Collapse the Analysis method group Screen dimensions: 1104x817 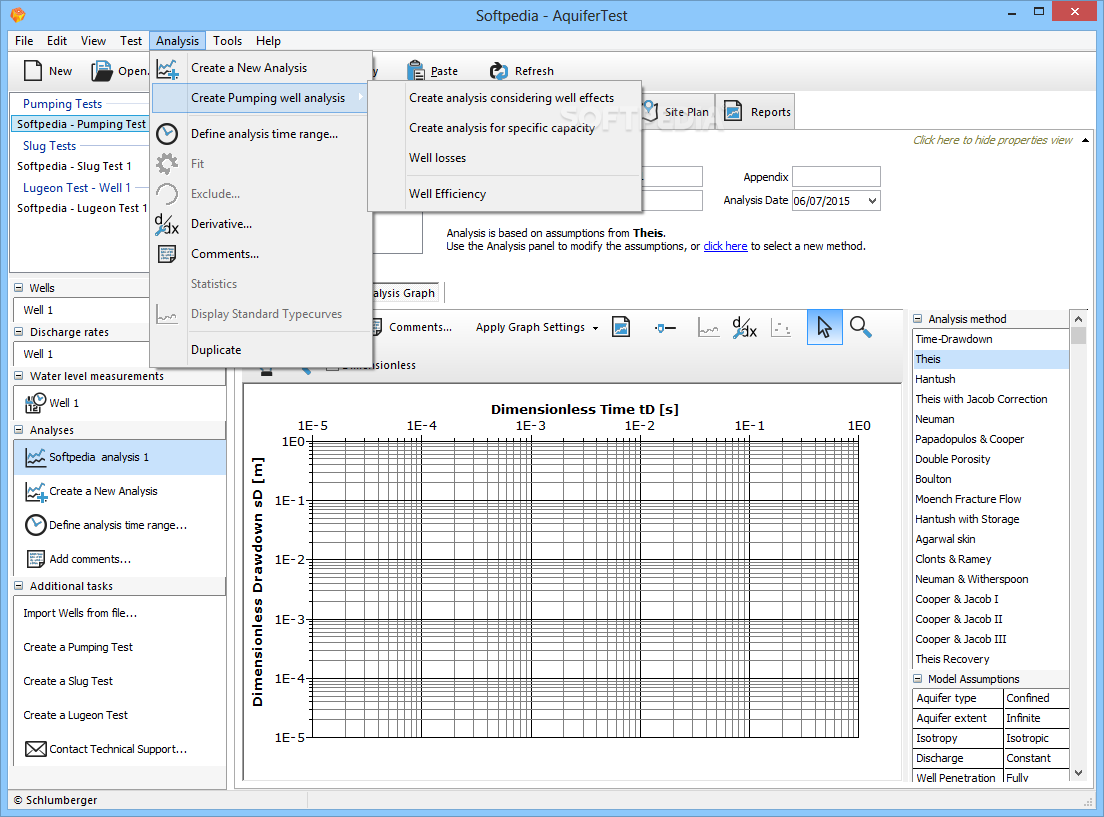(x=917, y=319)
